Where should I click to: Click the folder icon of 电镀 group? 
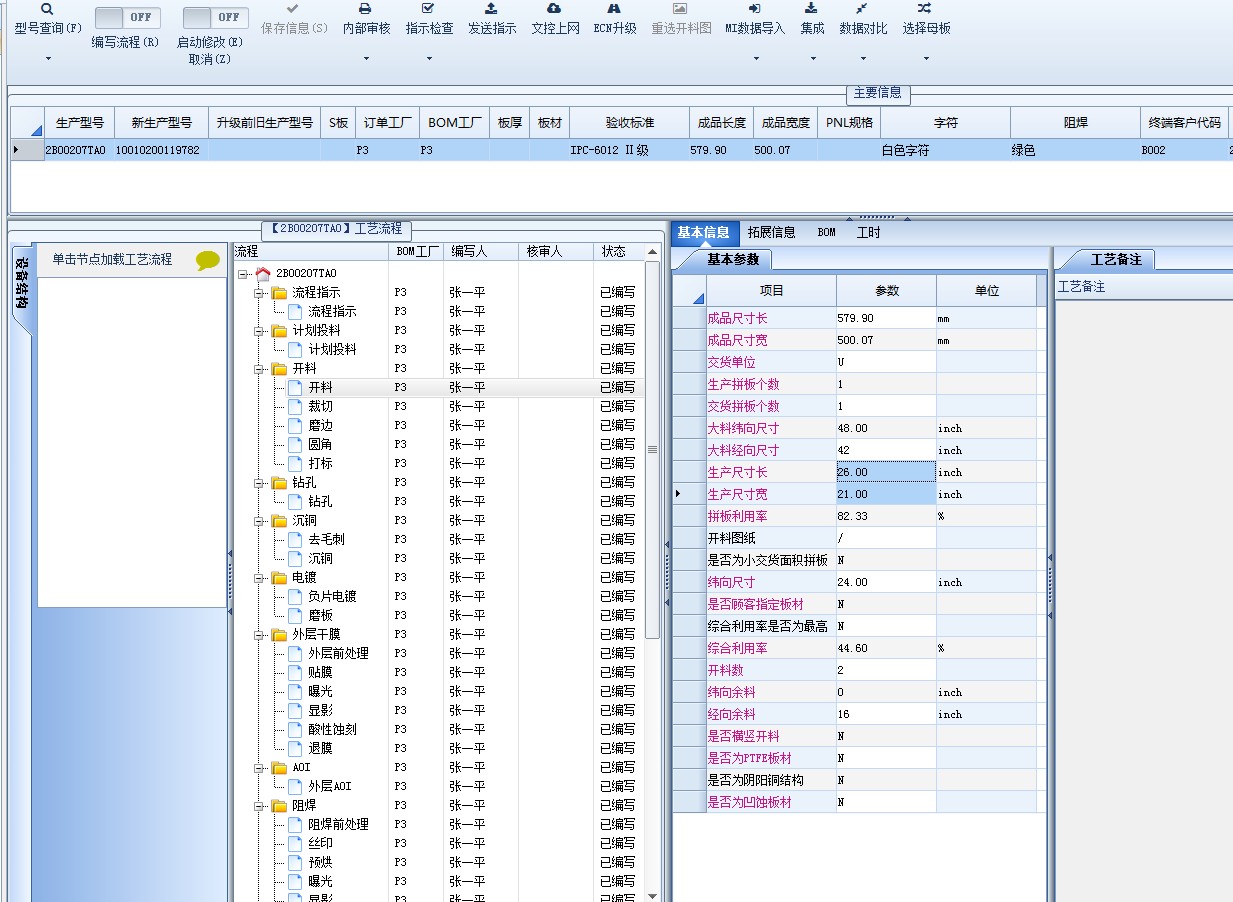pyautogui.click(x=279, y=578)
